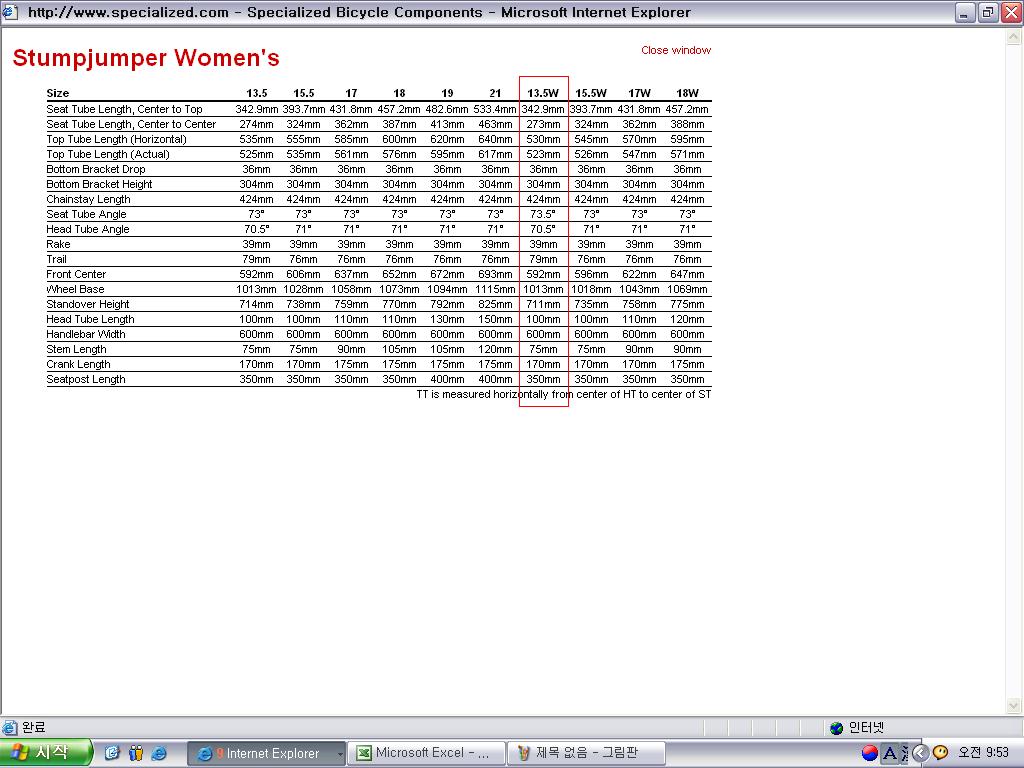The width and height of the screenshot is (1024, 768).
Task: Click the 'Standover Height' row label
Action: [x=88, y=304]
